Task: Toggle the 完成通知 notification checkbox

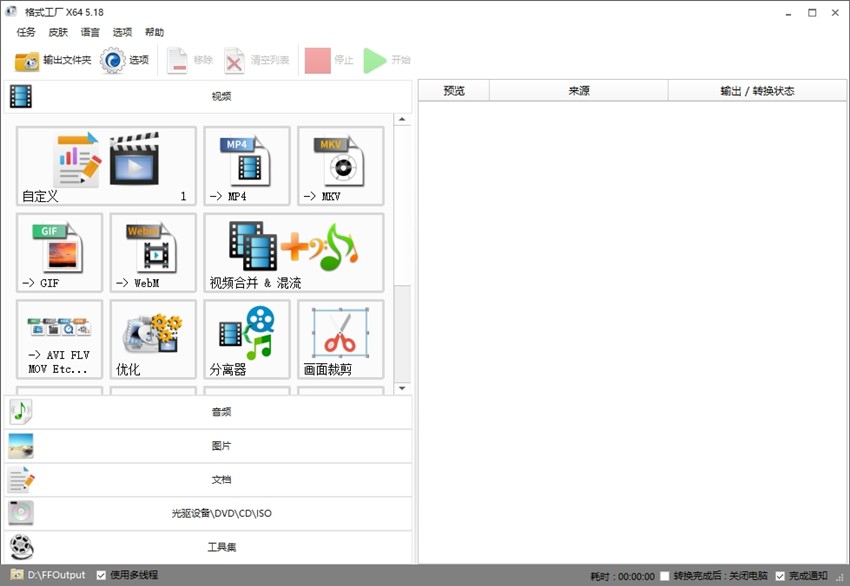Action: pyautogui.click(x=777, y=576)
